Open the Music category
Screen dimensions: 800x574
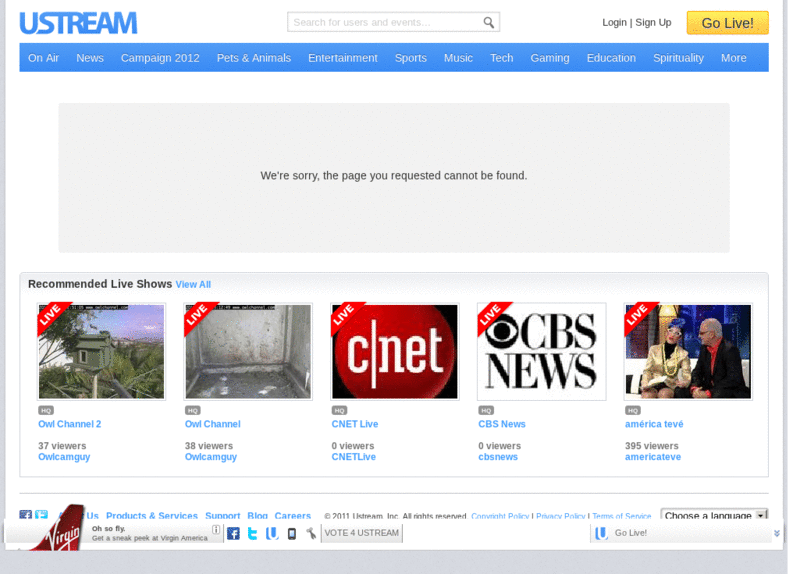click(458, 58)
